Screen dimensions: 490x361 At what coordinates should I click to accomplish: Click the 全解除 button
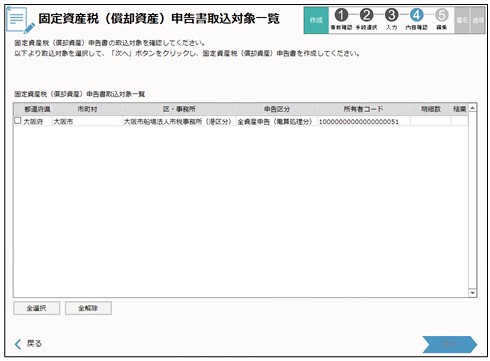88,308
